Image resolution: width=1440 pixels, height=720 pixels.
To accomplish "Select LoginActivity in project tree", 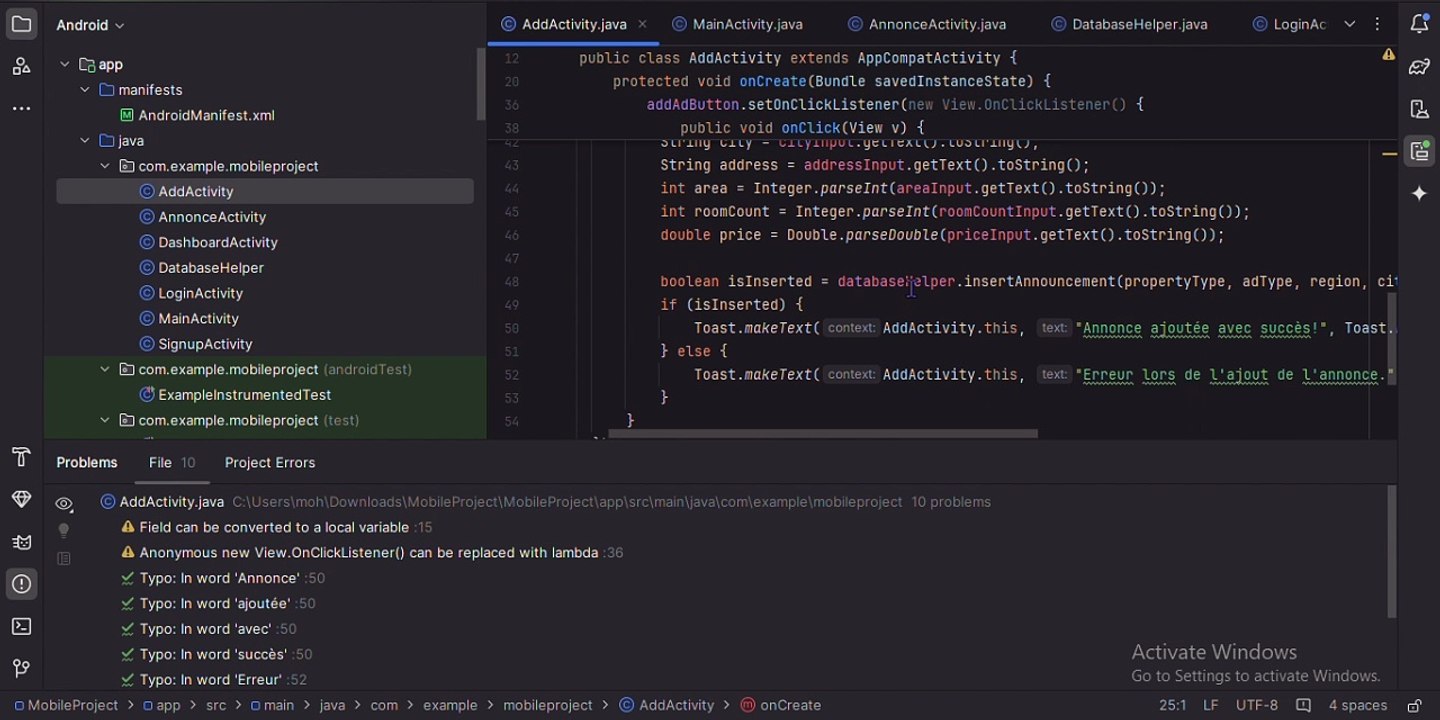I will 190,293.
